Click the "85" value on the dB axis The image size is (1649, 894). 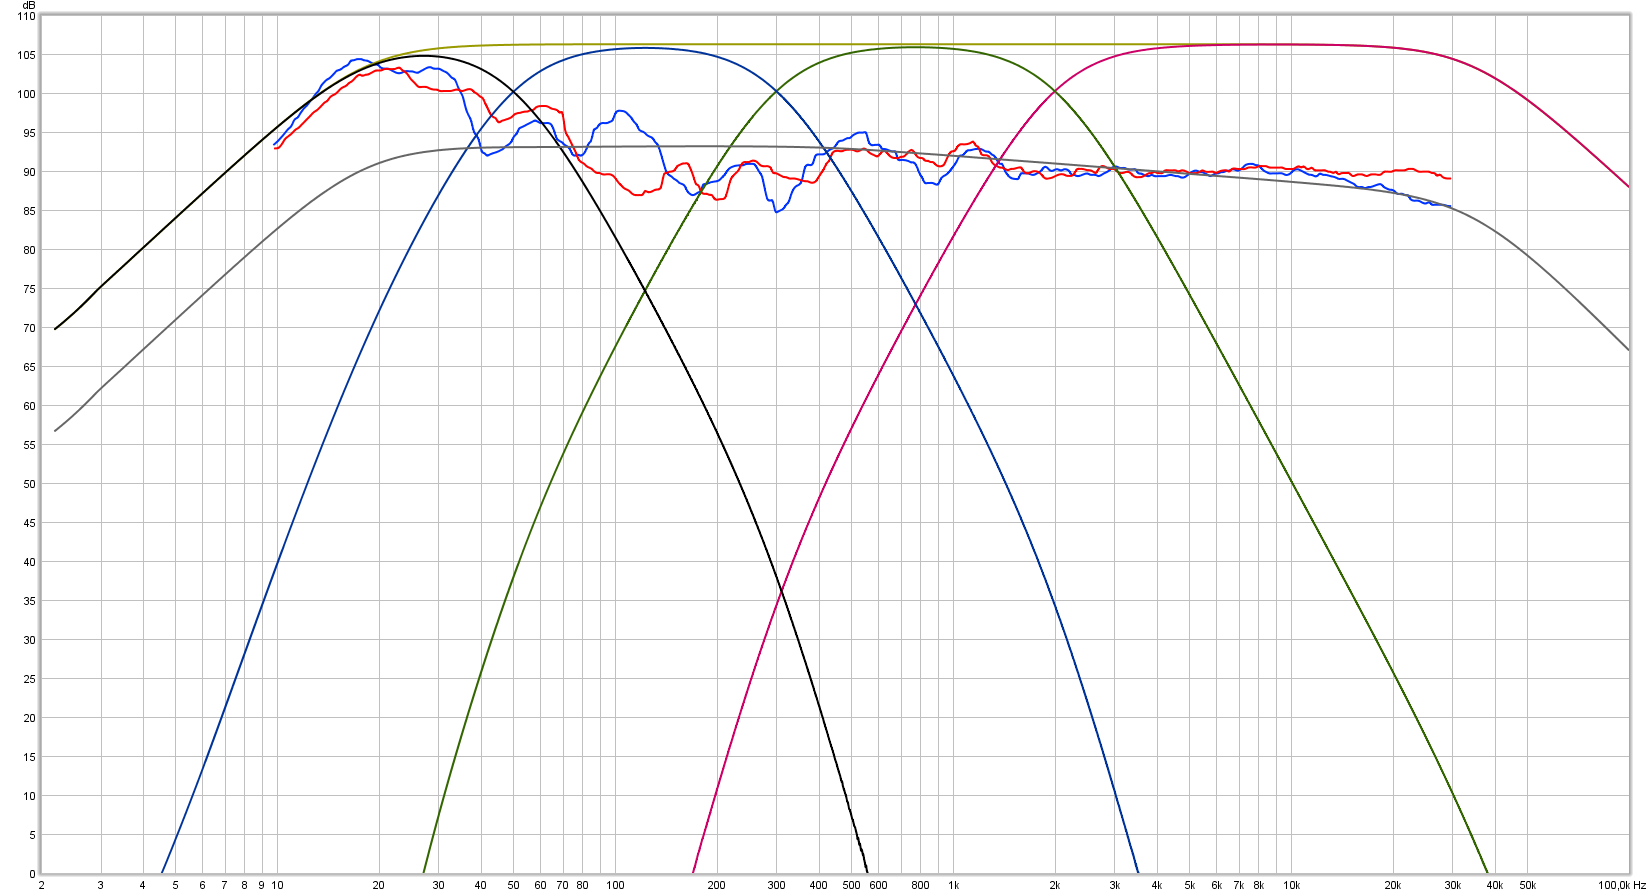[x=29, y=211]
